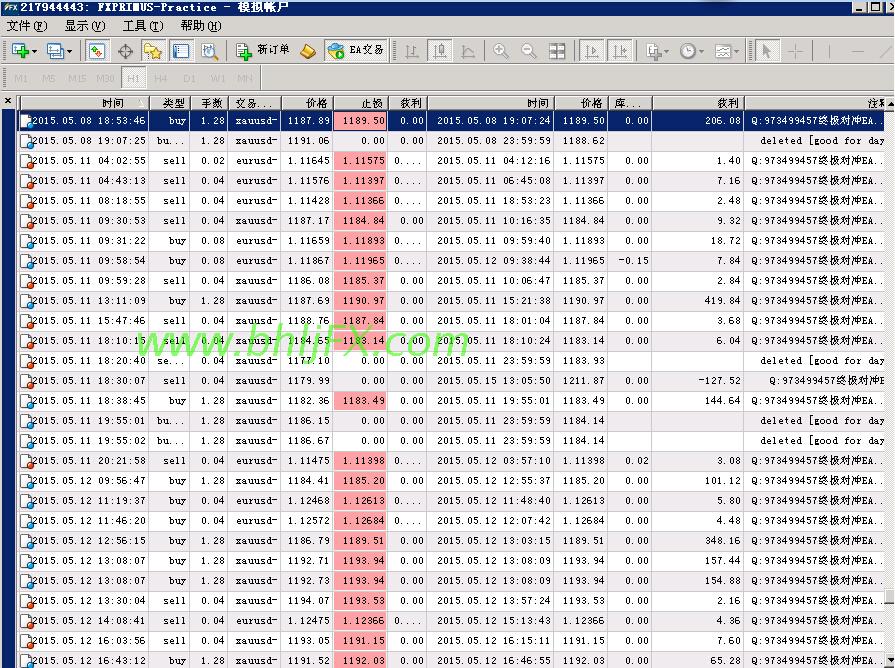Click order icon of row 2015.05.11 04:02:55
895x668 pixels.
pos(26,162)
